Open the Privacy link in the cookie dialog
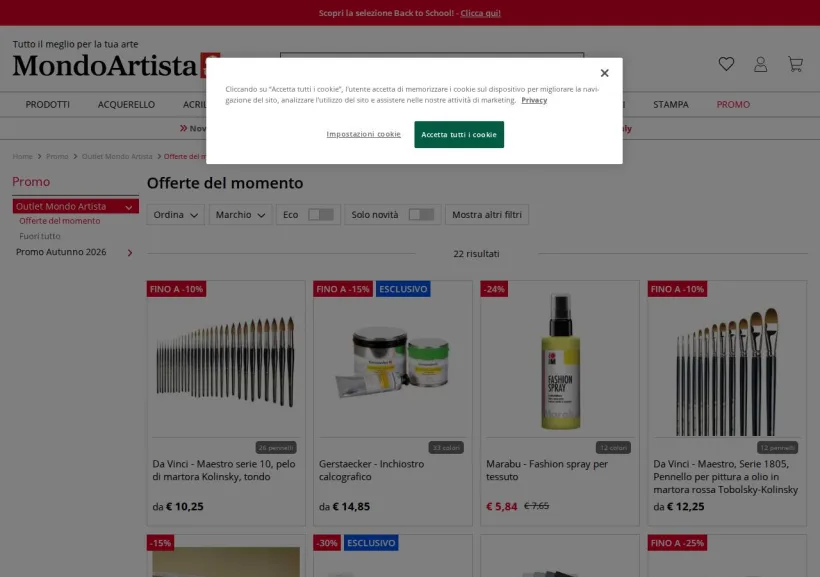 534,100
